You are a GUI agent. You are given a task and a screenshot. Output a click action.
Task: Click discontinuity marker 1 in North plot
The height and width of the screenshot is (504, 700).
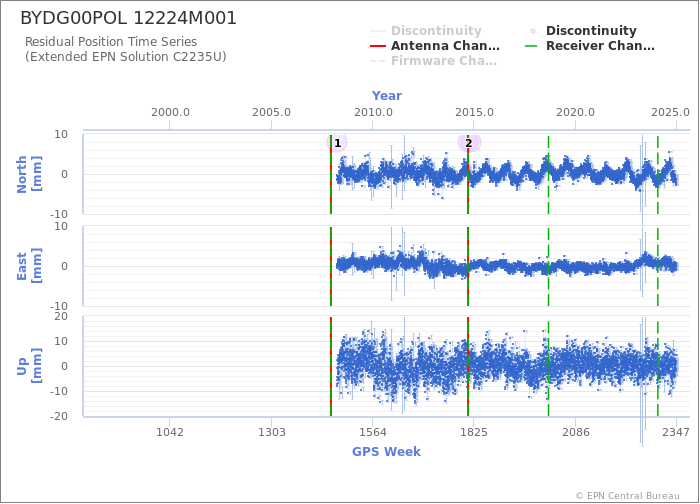pos(337,143)
